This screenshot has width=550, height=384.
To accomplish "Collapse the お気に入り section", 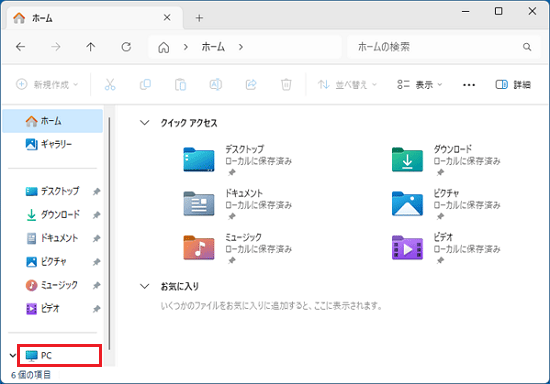I will 145,286.
